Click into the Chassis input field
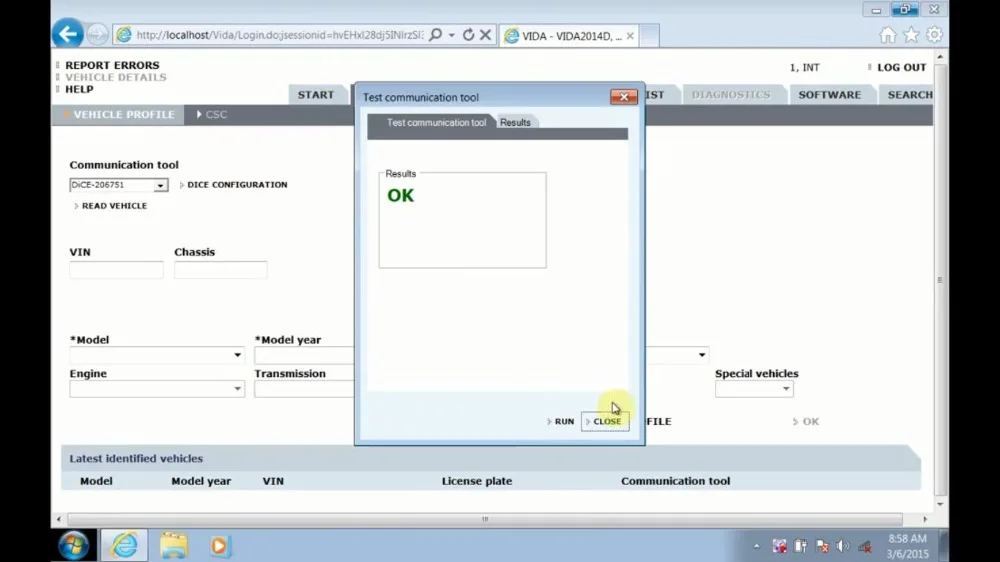The image size is (1000, 562). (x=221, y=270)
